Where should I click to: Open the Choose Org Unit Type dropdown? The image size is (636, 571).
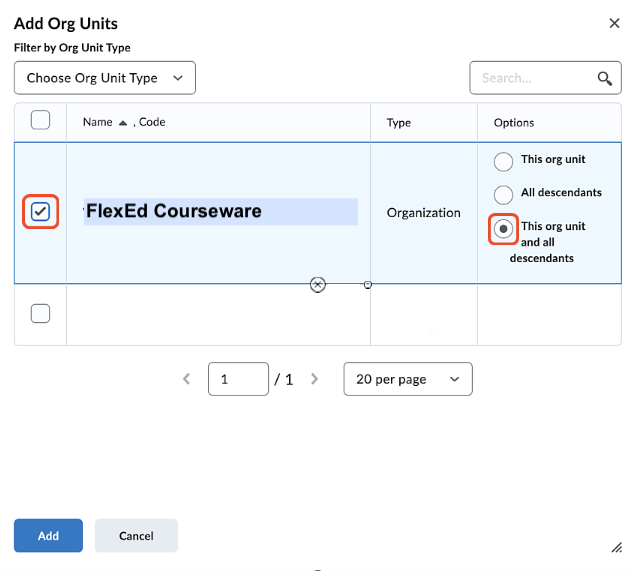click(105, 78)
